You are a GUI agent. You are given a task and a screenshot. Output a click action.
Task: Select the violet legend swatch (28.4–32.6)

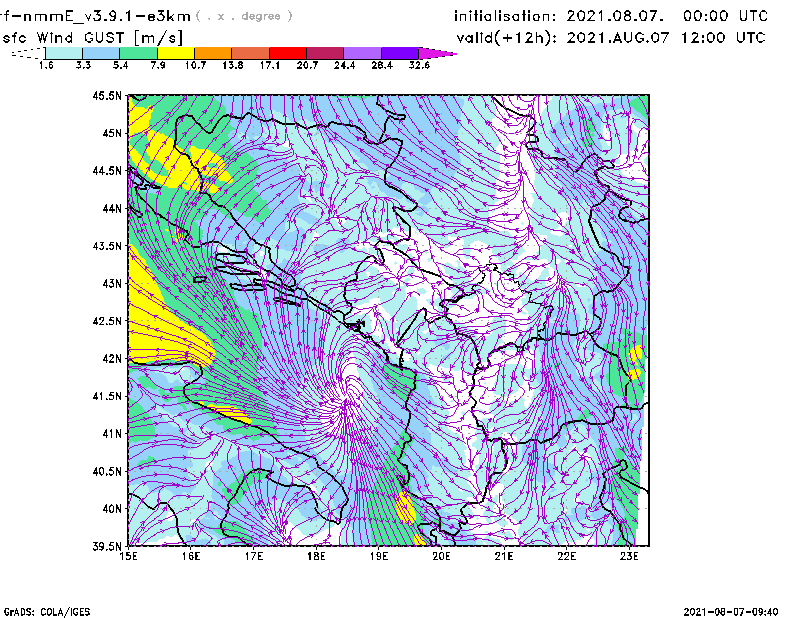point(400,53)
